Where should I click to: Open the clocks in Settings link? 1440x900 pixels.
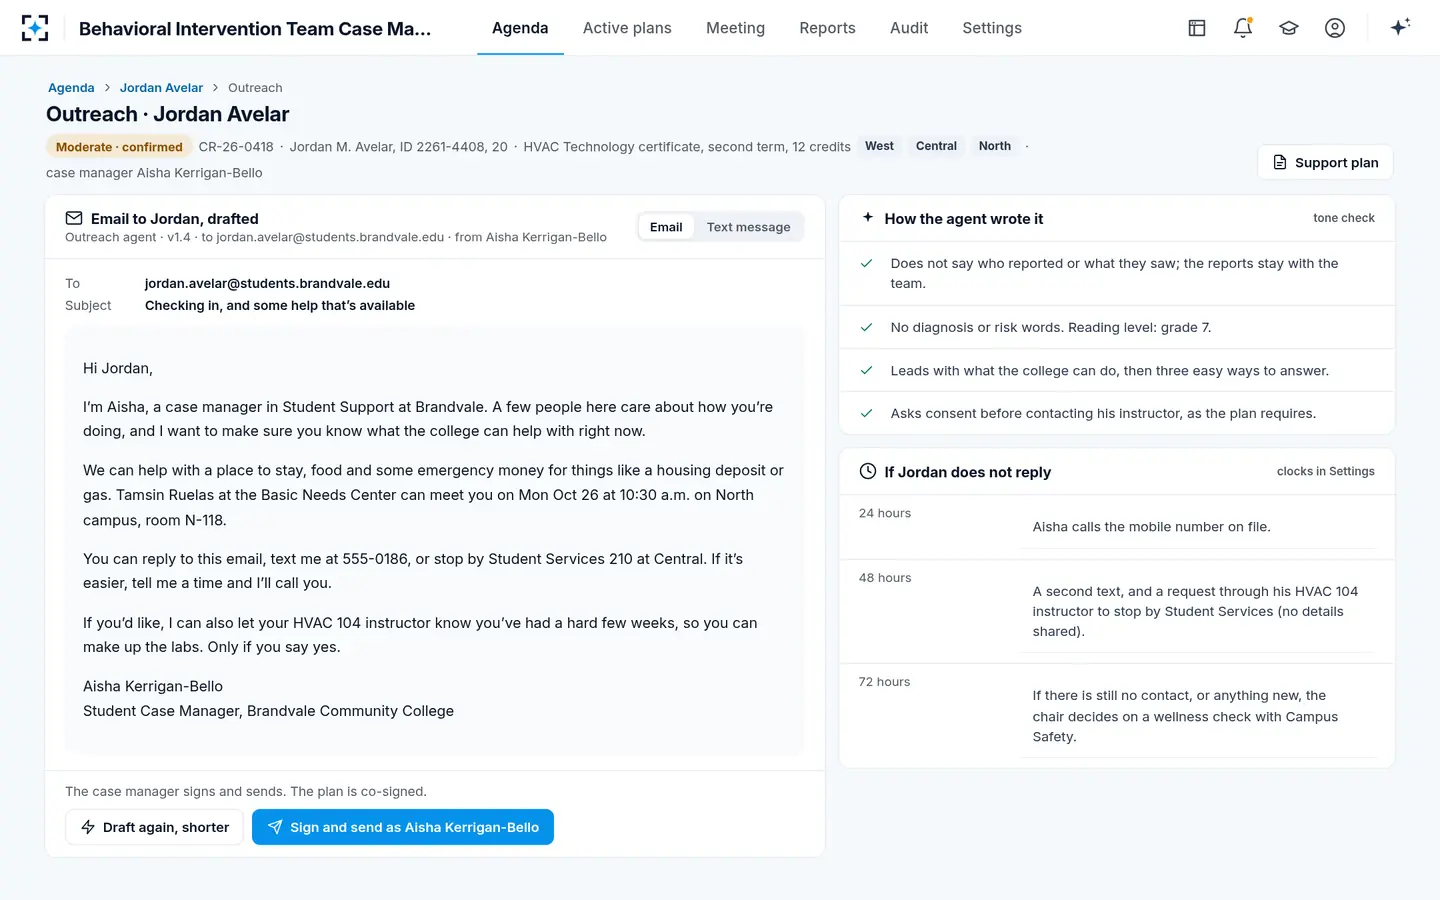click(1326, 472)
